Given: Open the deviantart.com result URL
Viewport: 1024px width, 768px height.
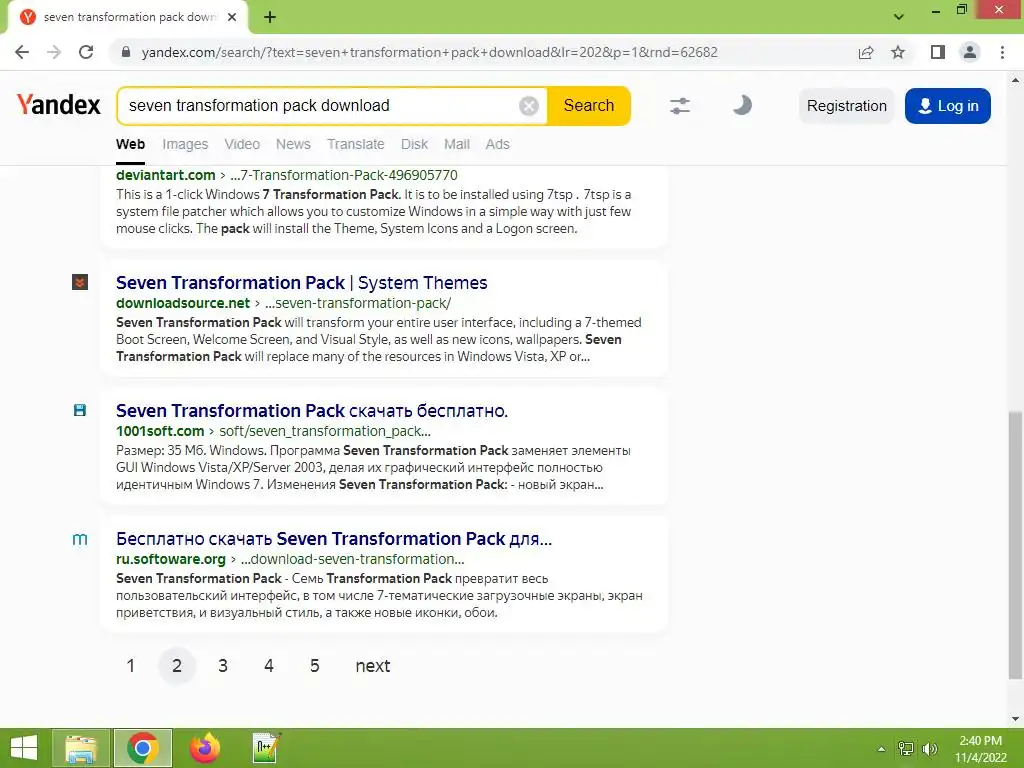Looking at the screenshot, I should pos(287,175).
